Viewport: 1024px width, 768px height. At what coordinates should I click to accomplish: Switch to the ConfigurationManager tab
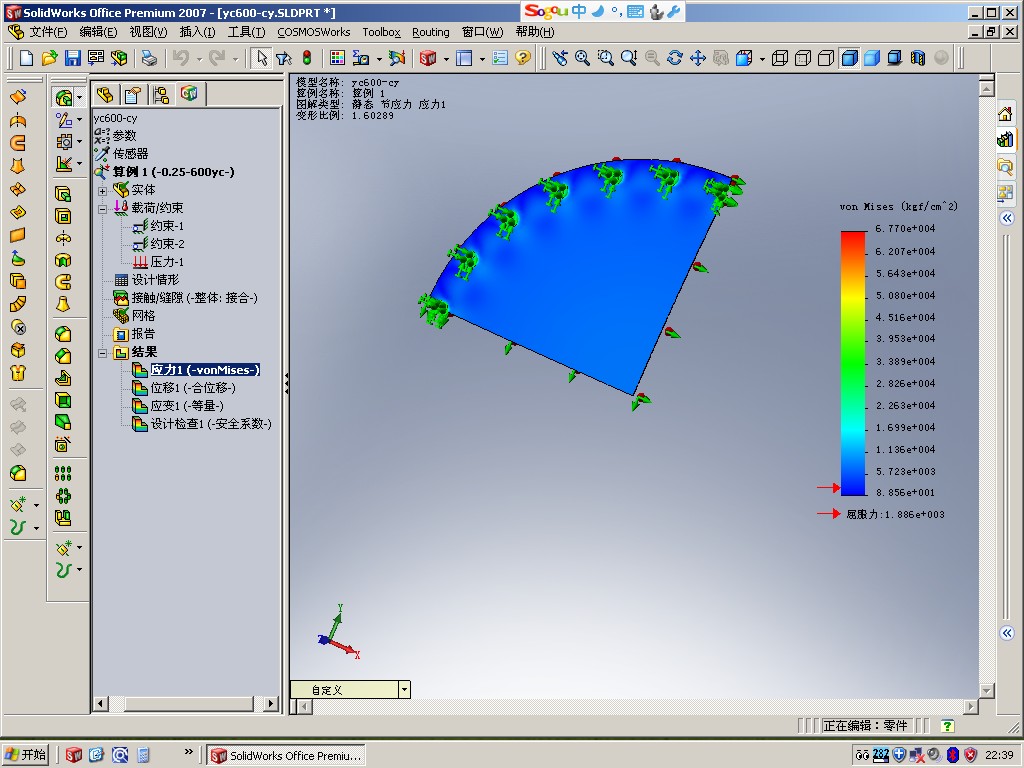(161, 95)
